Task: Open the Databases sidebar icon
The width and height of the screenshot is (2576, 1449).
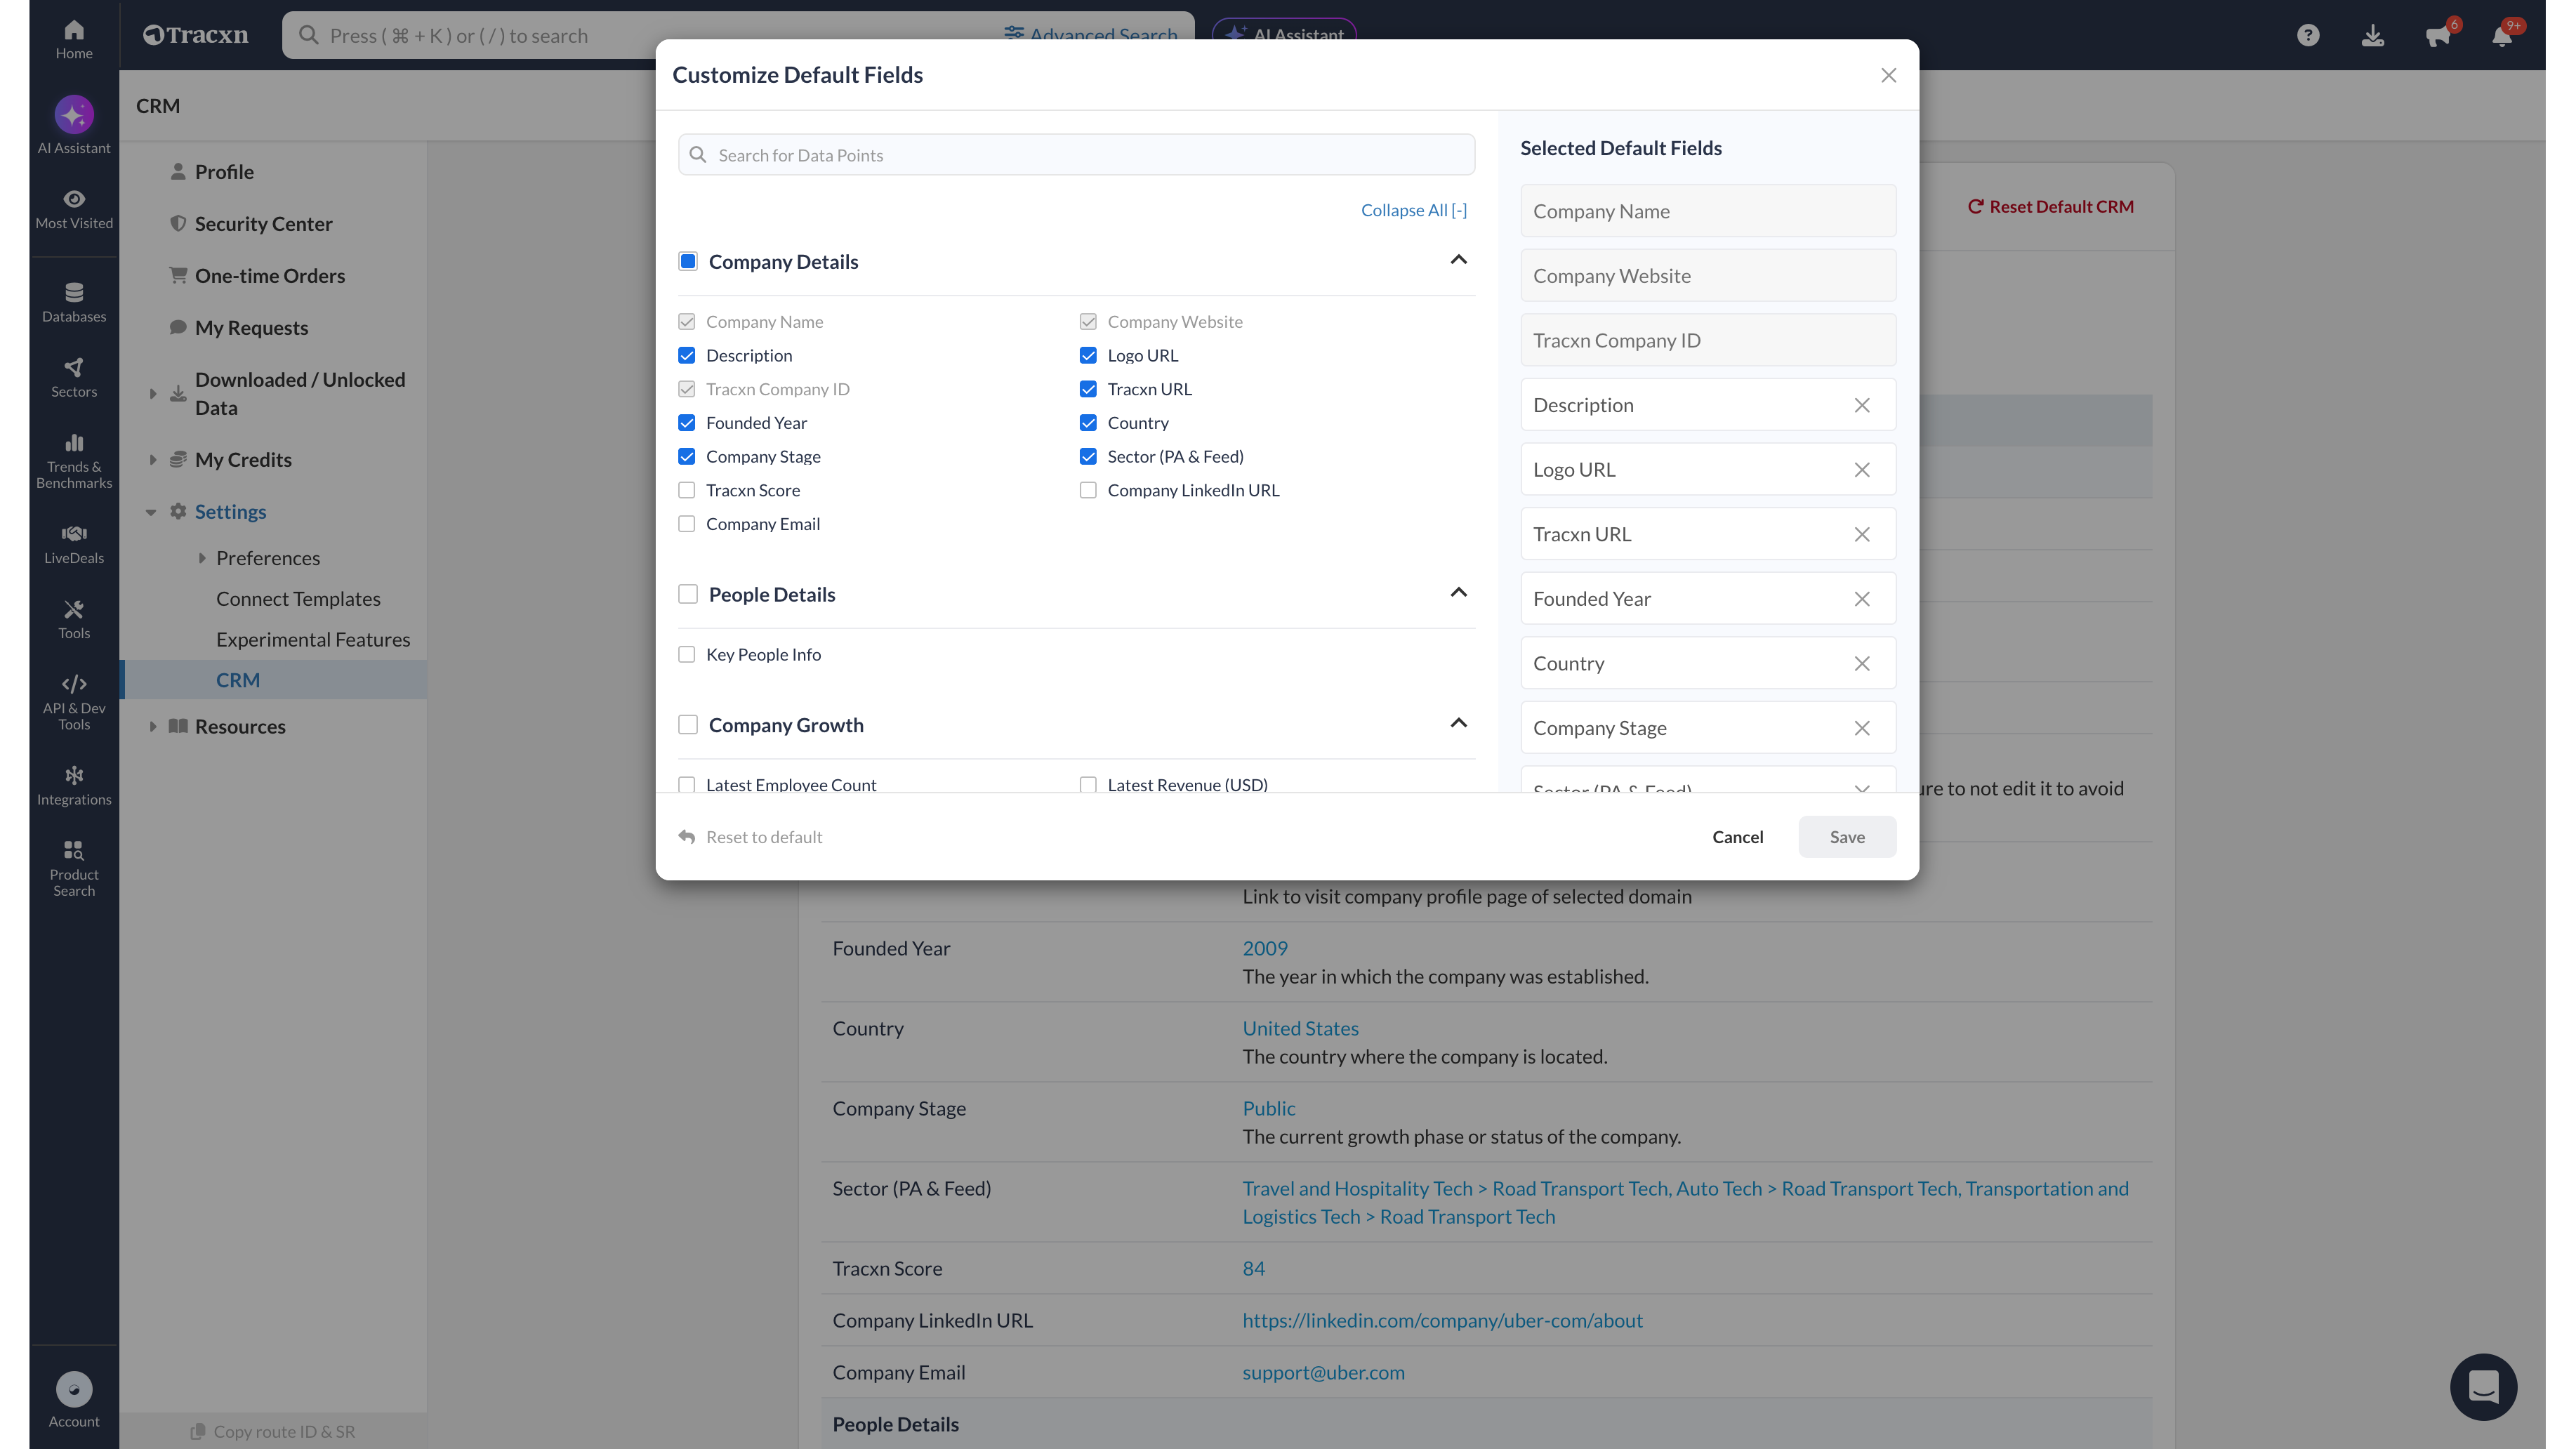Action: [x=74, y=302]
